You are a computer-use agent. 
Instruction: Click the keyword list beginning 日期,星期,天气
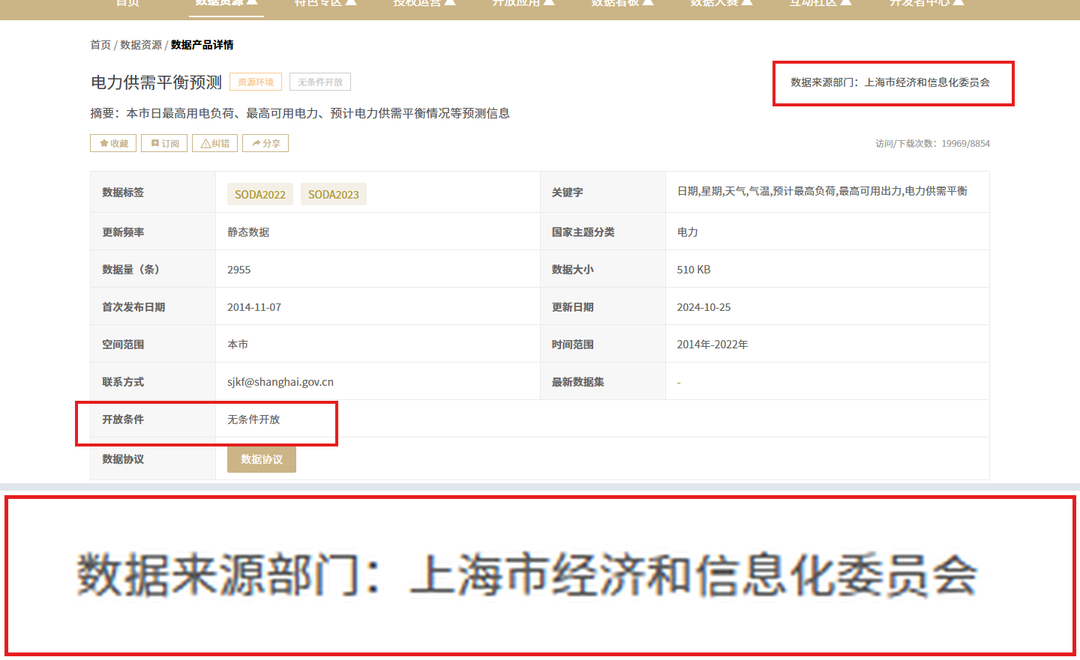click(822, 192)
